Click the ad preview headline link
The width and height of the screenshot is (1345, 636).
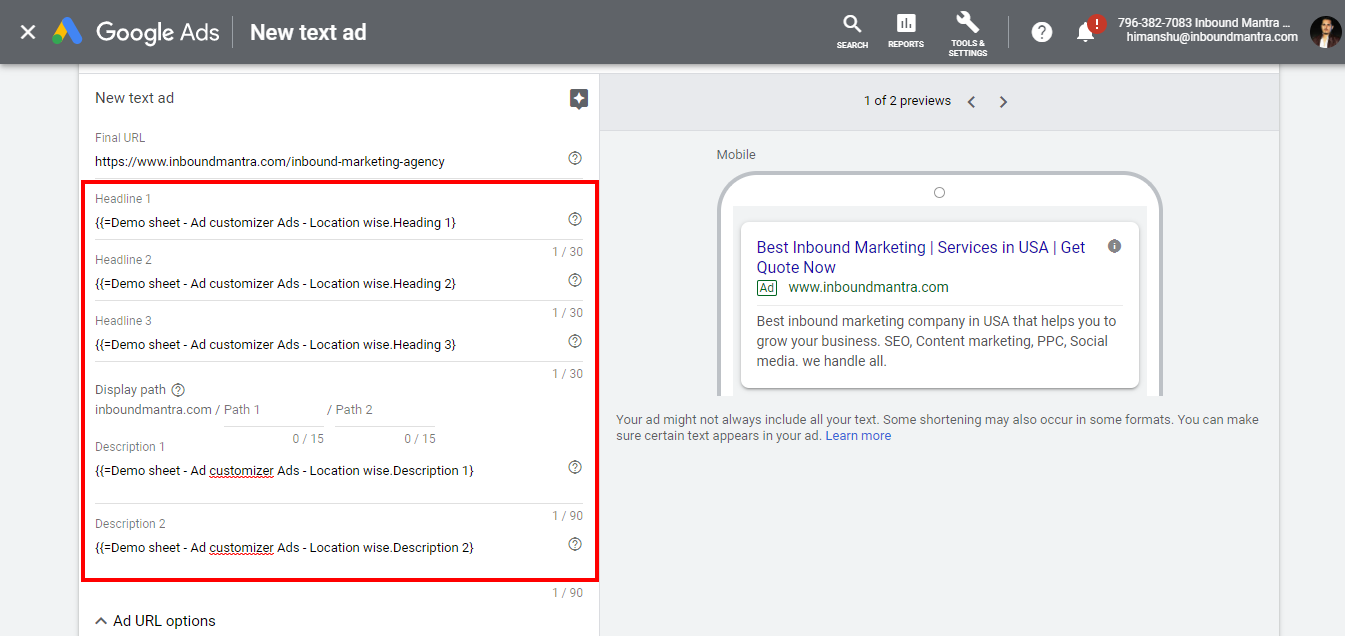coord(920,257)
